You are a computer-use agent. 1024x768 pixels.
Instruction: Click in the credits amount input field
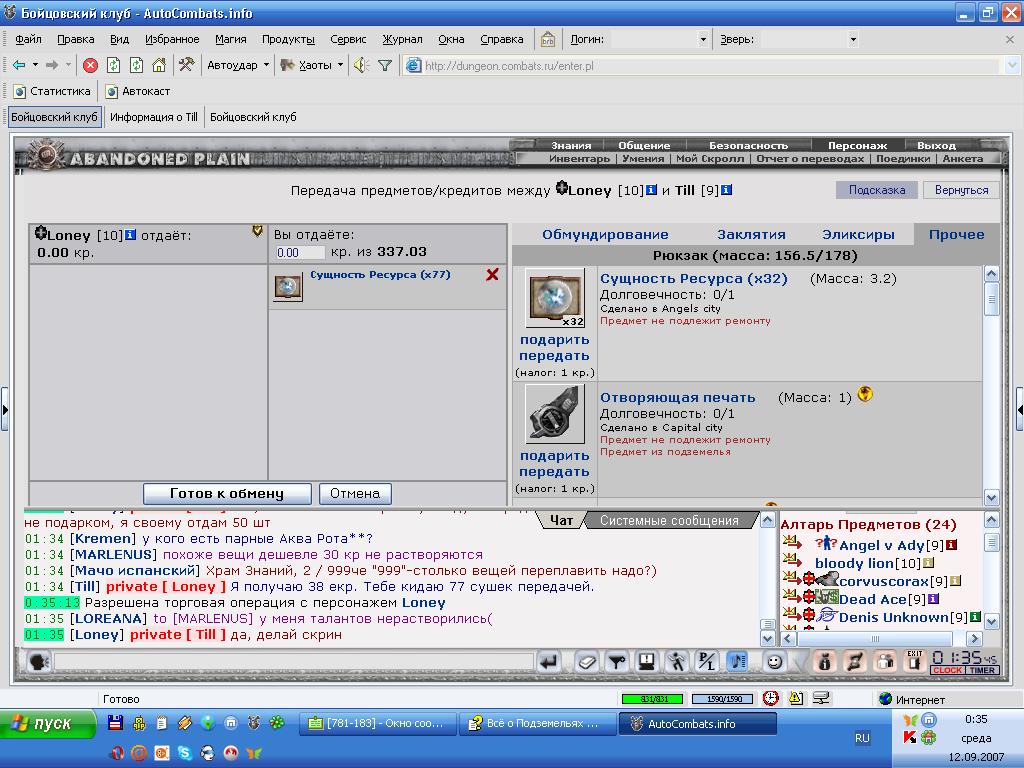tap(299, 253)
